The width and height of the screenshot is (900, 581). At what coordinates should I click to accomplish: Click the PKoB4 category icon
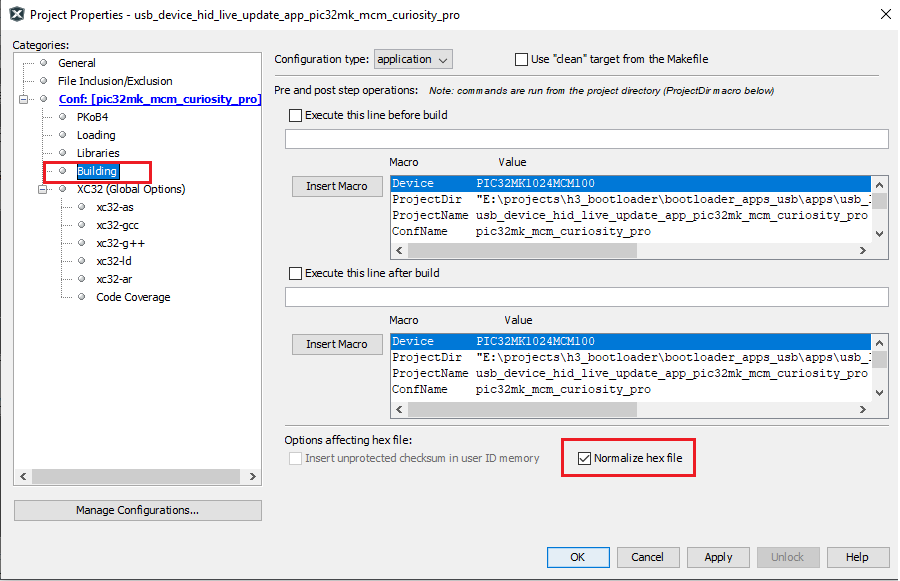coord(61,116)
